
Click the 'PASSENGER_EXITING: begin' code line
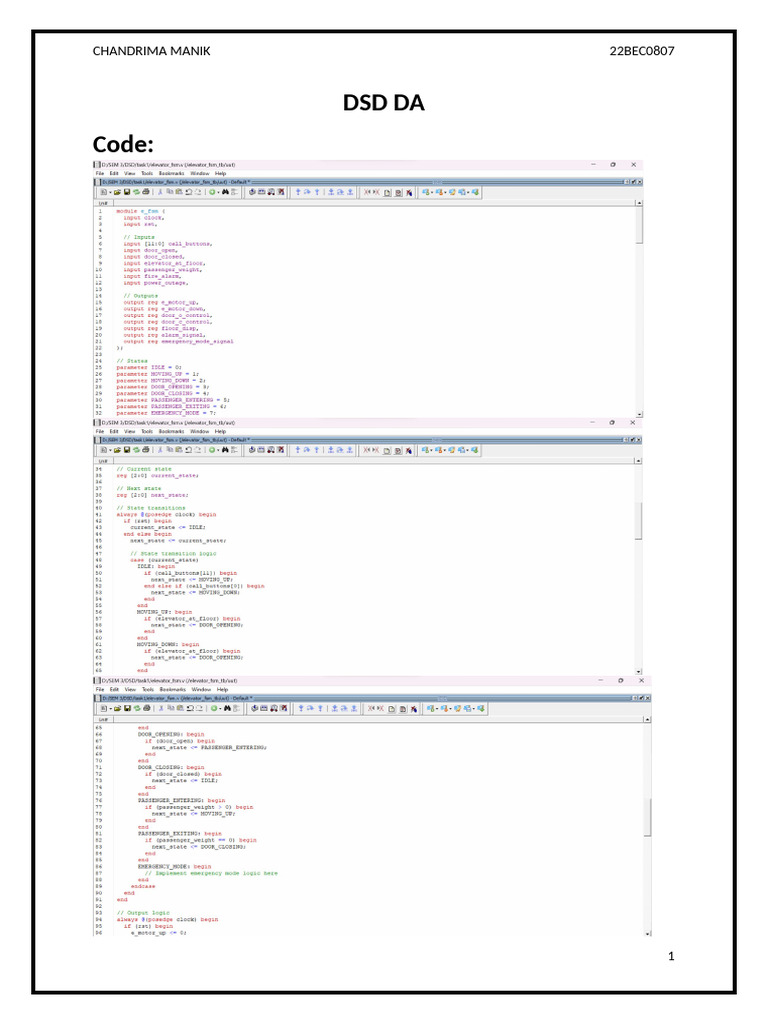click(180, 833)
